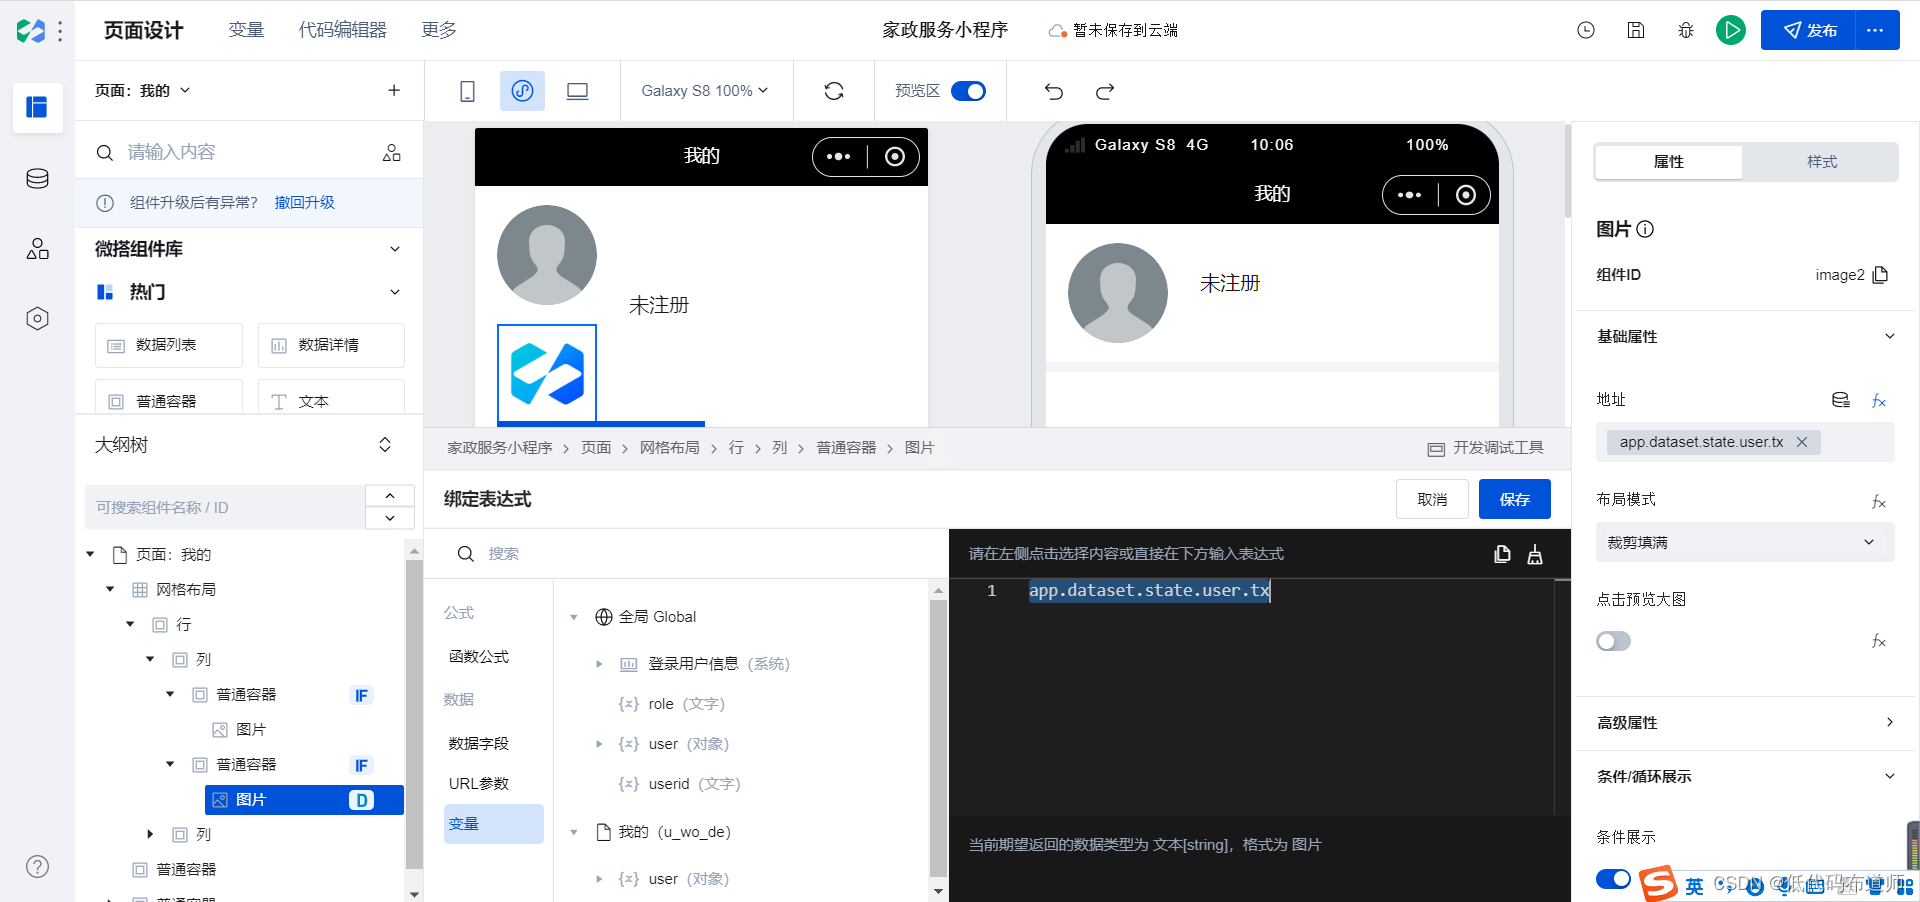Run preview with the green play button
Image resolution: width=1920 pixels, height=902 pixels.
pyautogui.click(x=1731, y=30)
